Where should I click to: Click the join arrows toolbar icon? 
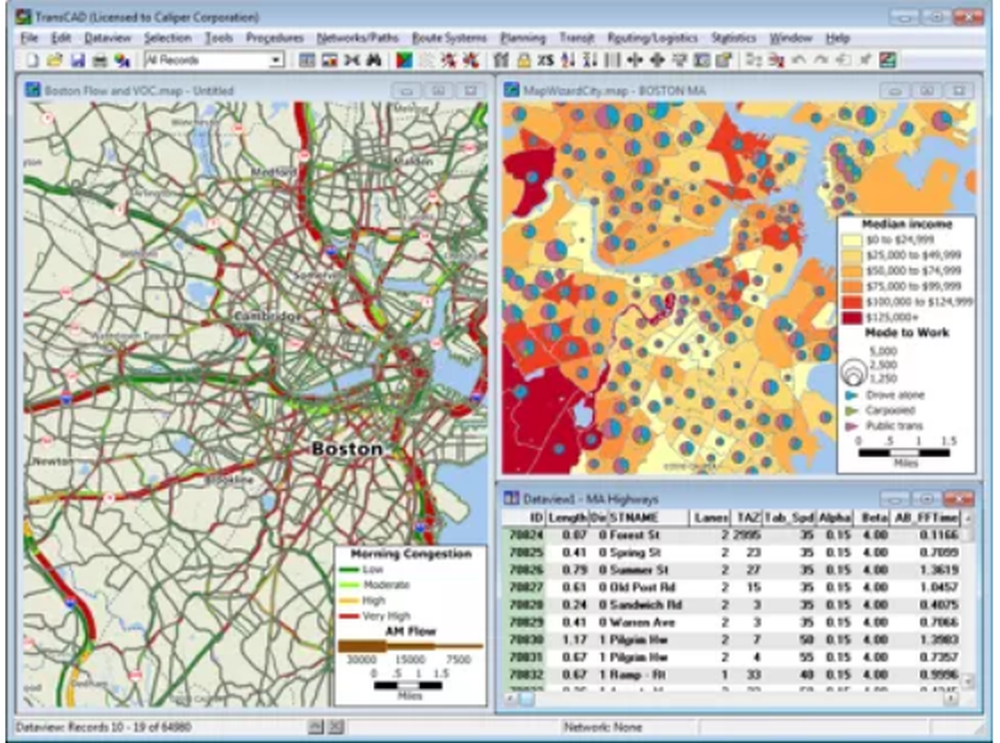(x=352, y=61)
